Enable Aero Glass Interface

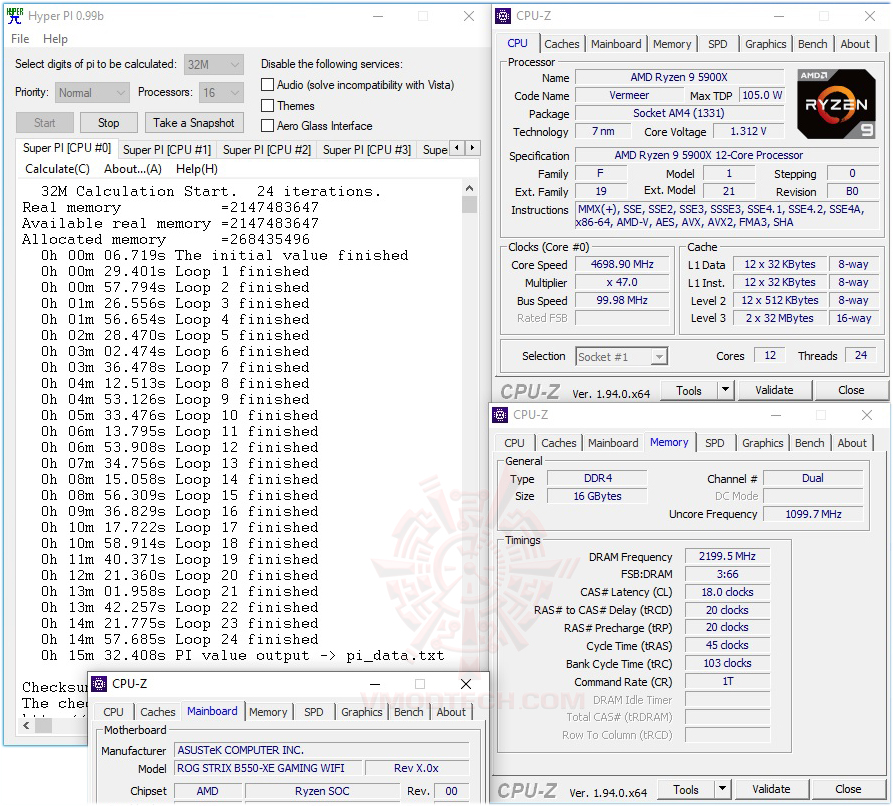pyautogui.click(x=266, y=125)
